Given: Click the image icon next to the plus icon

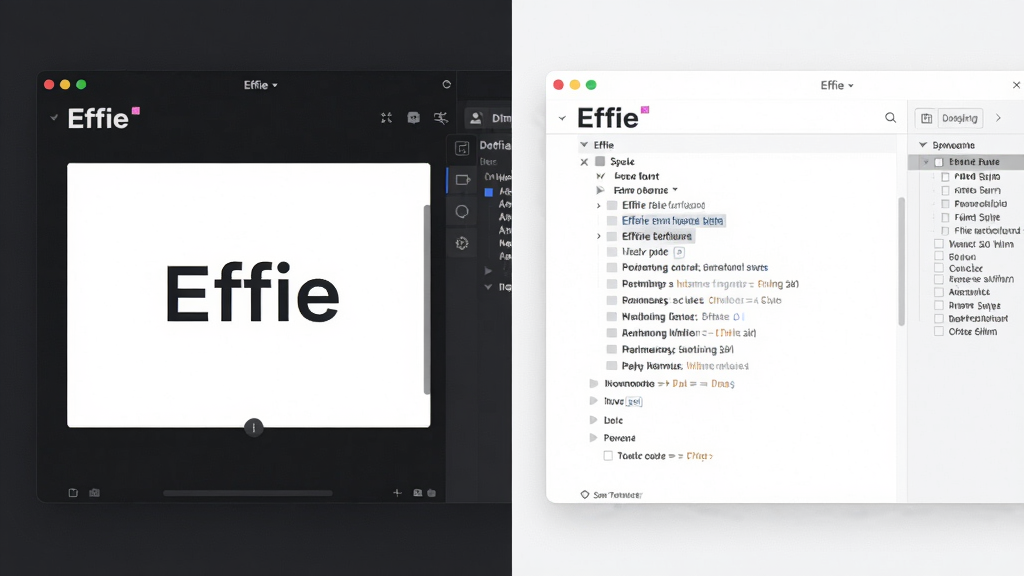Looking at the screenshot, I should (417, 492).
